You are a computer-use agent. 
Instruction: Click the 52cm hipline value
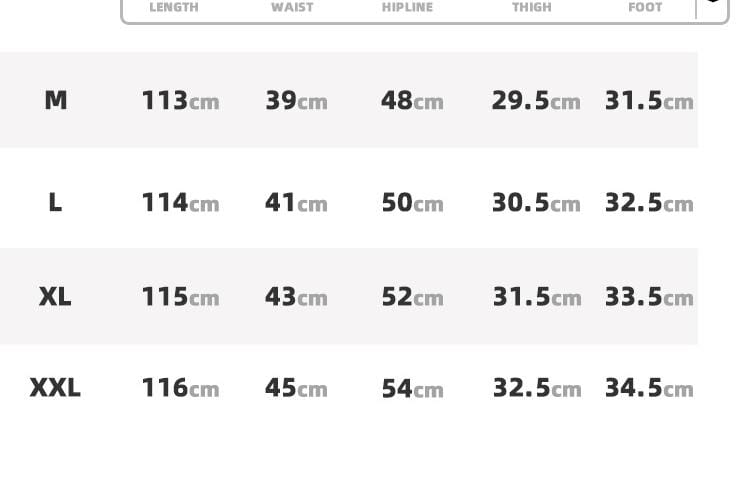pyautogui.click(x=412, y=298)
